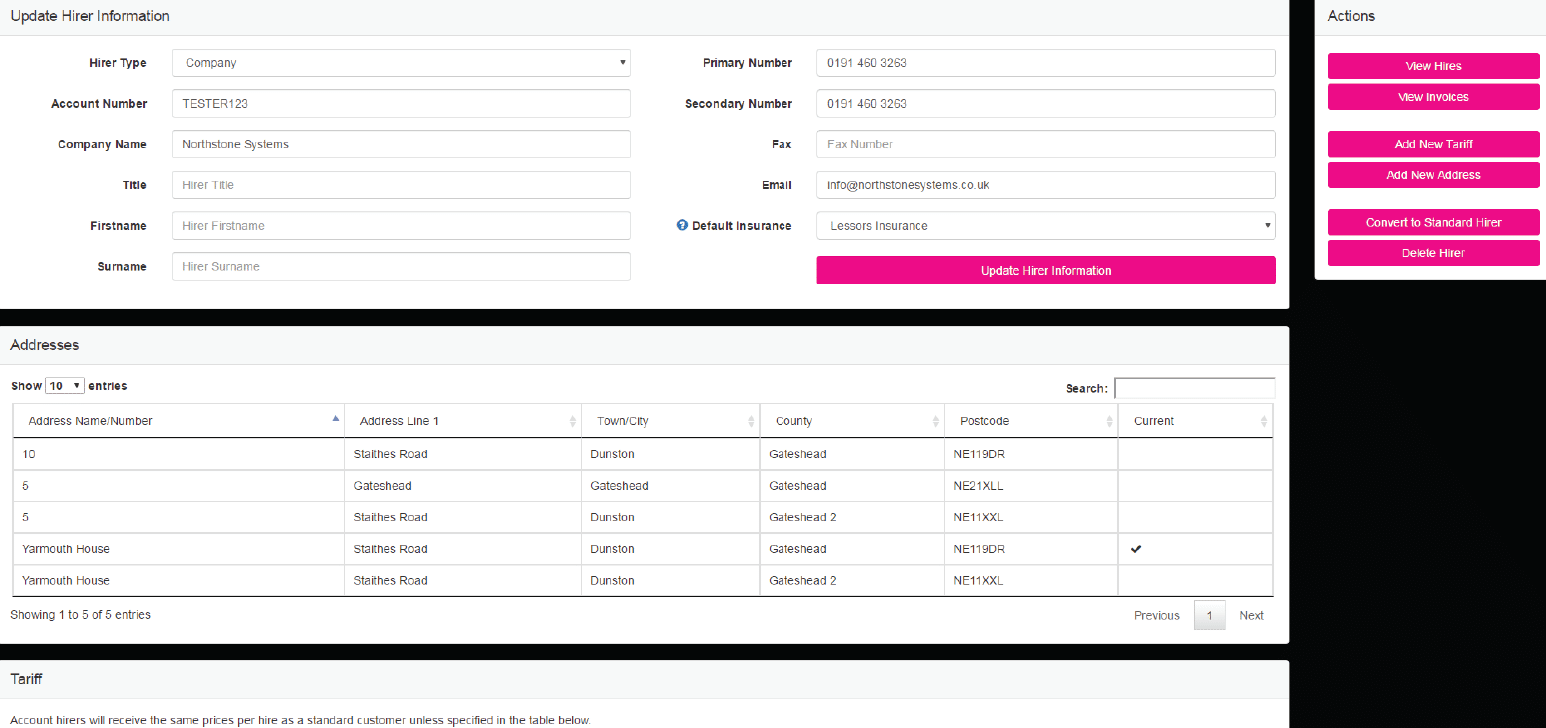Screen dimensions: 1546x728
Task: Click the Current checkmark on Yarmouth House row
Action: click(x=1136, y=549)
